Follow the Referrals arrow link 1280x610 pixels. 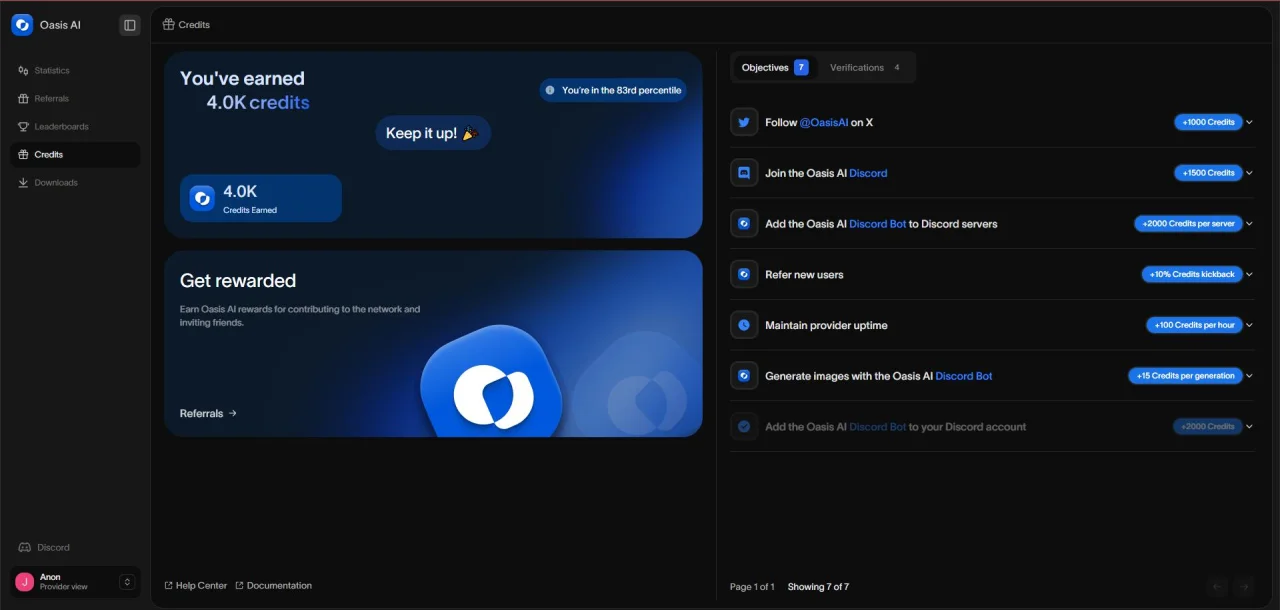[208, 413]
